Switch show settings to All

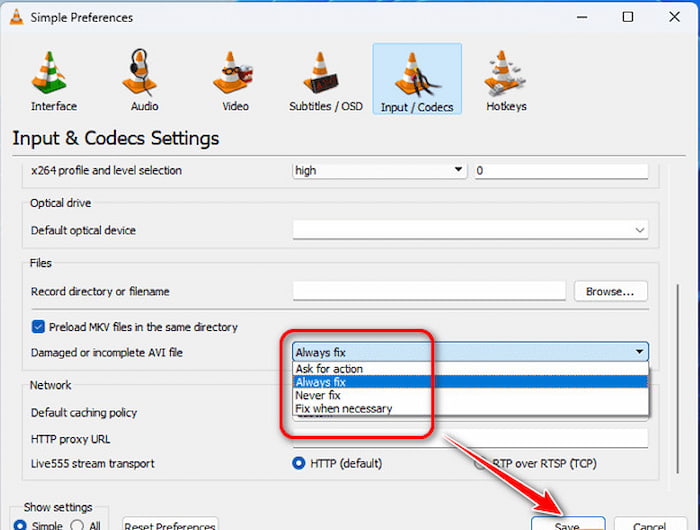(77, 525)
